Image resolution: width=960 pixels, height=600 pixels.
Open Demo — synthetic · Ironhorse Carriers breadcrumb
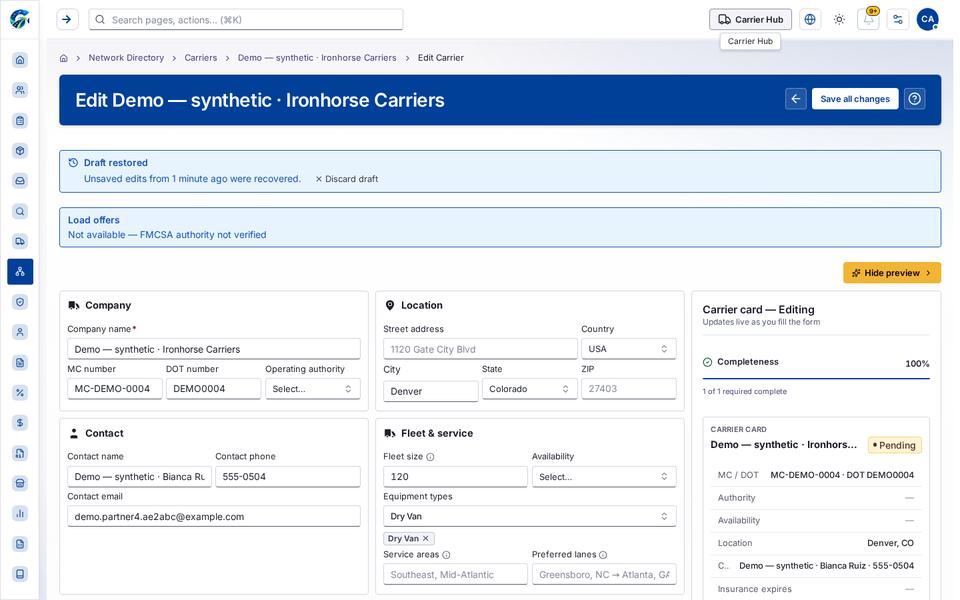point(317,58)
